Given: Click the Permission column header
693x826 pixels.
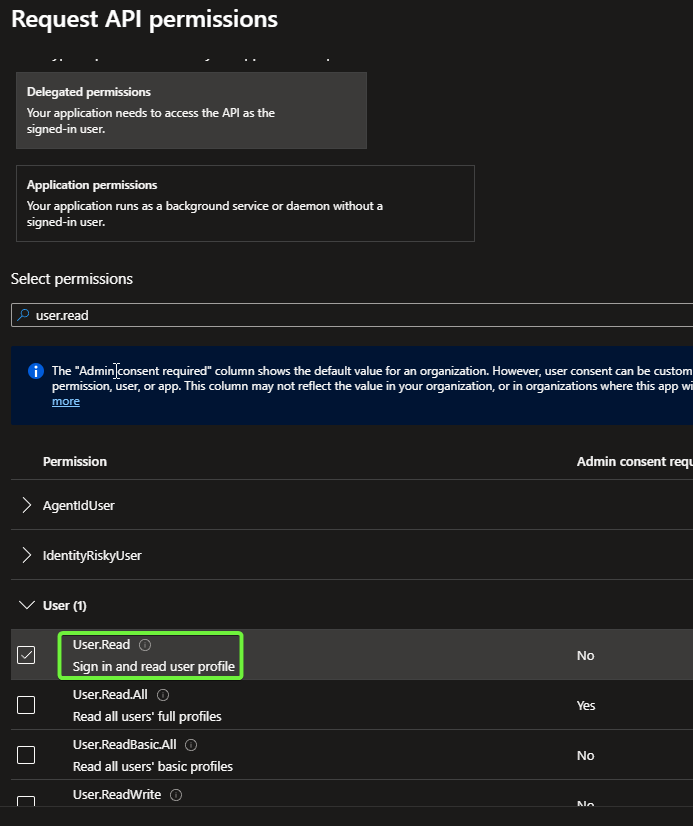Looking at the screenshot, I should pyautogui.click(x=75, y=461).
